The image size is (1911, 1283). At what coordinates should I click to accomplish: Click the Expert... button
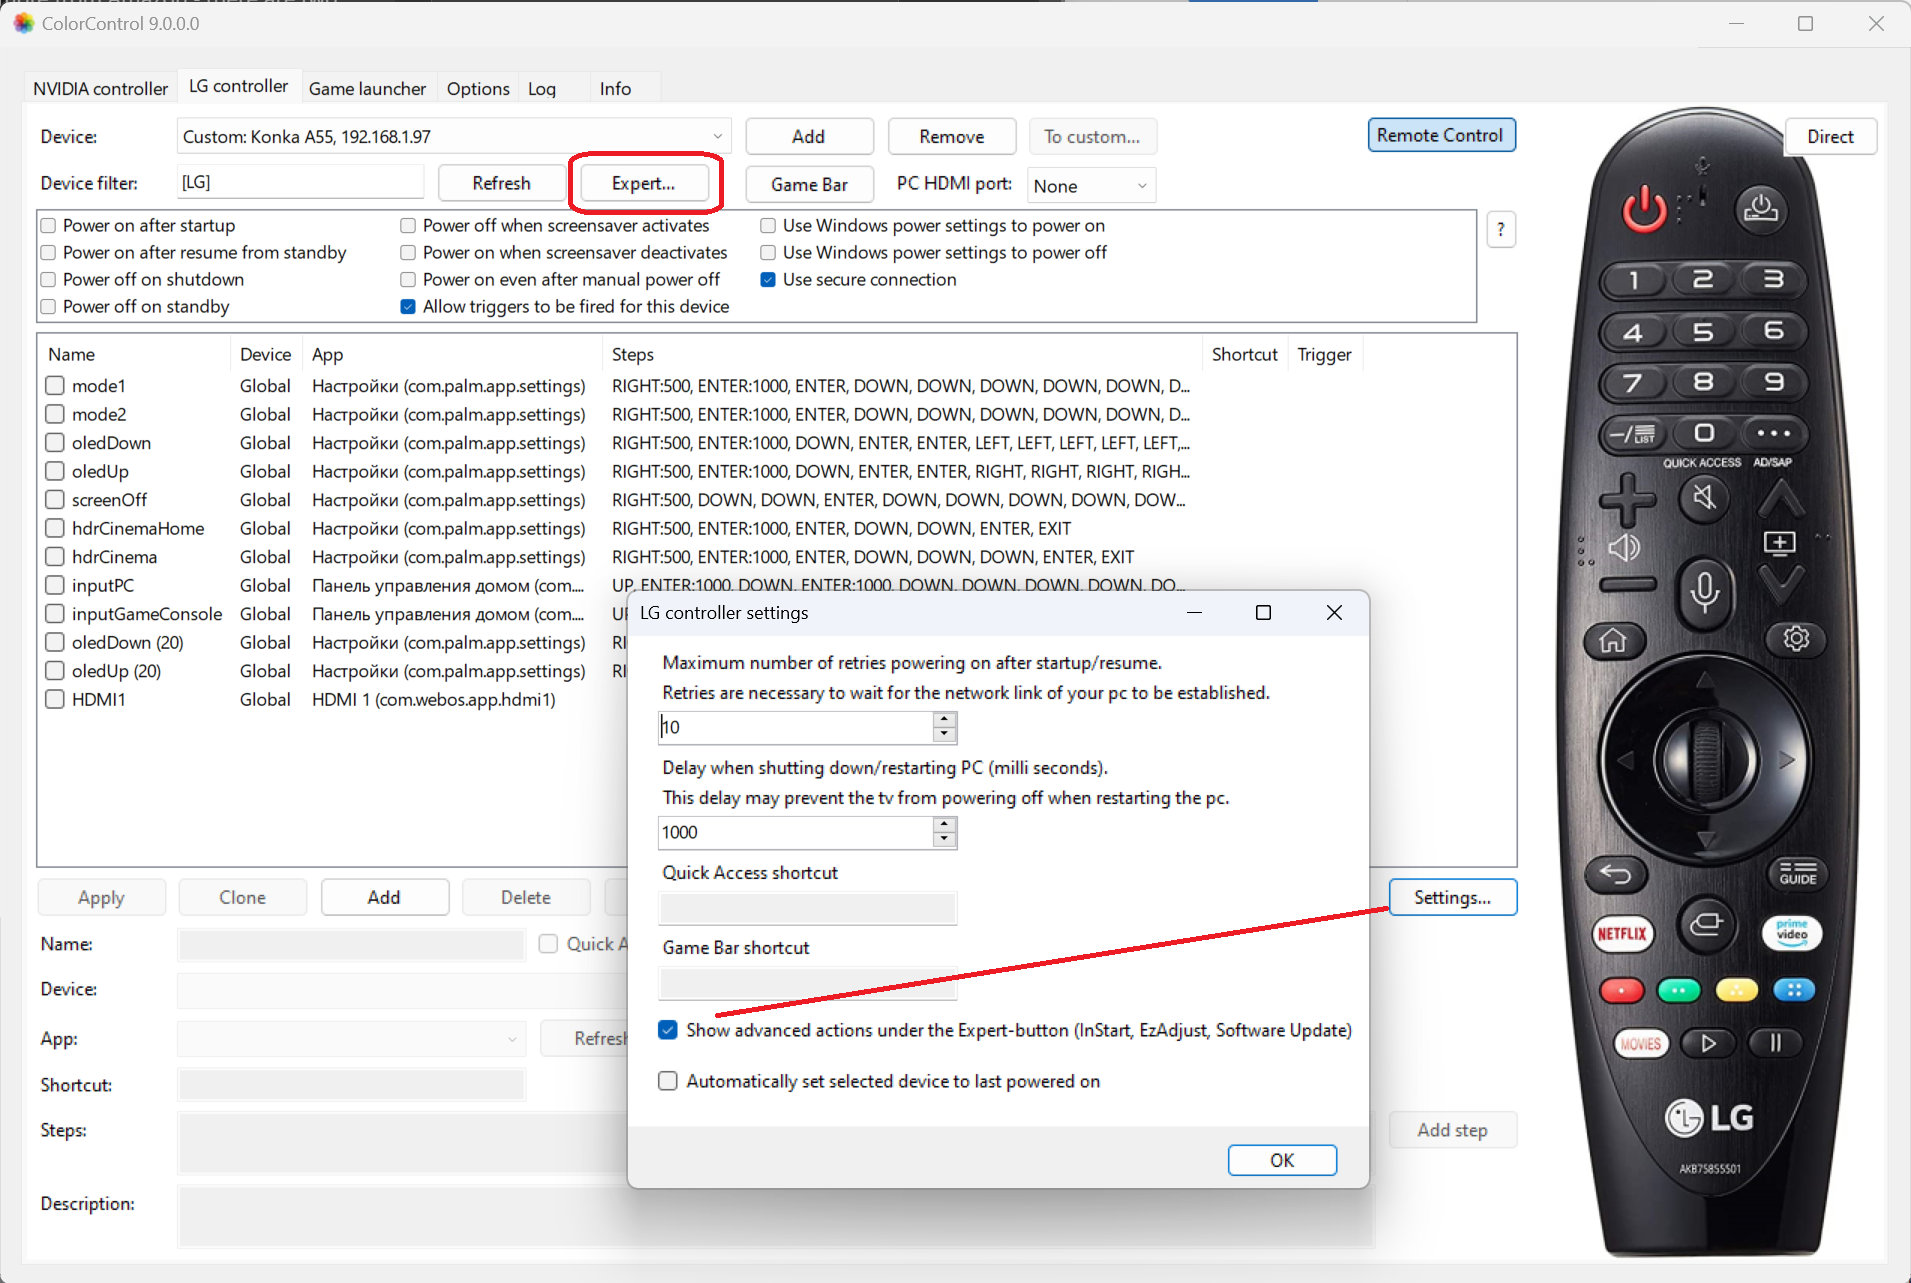(x=643, y=184)
